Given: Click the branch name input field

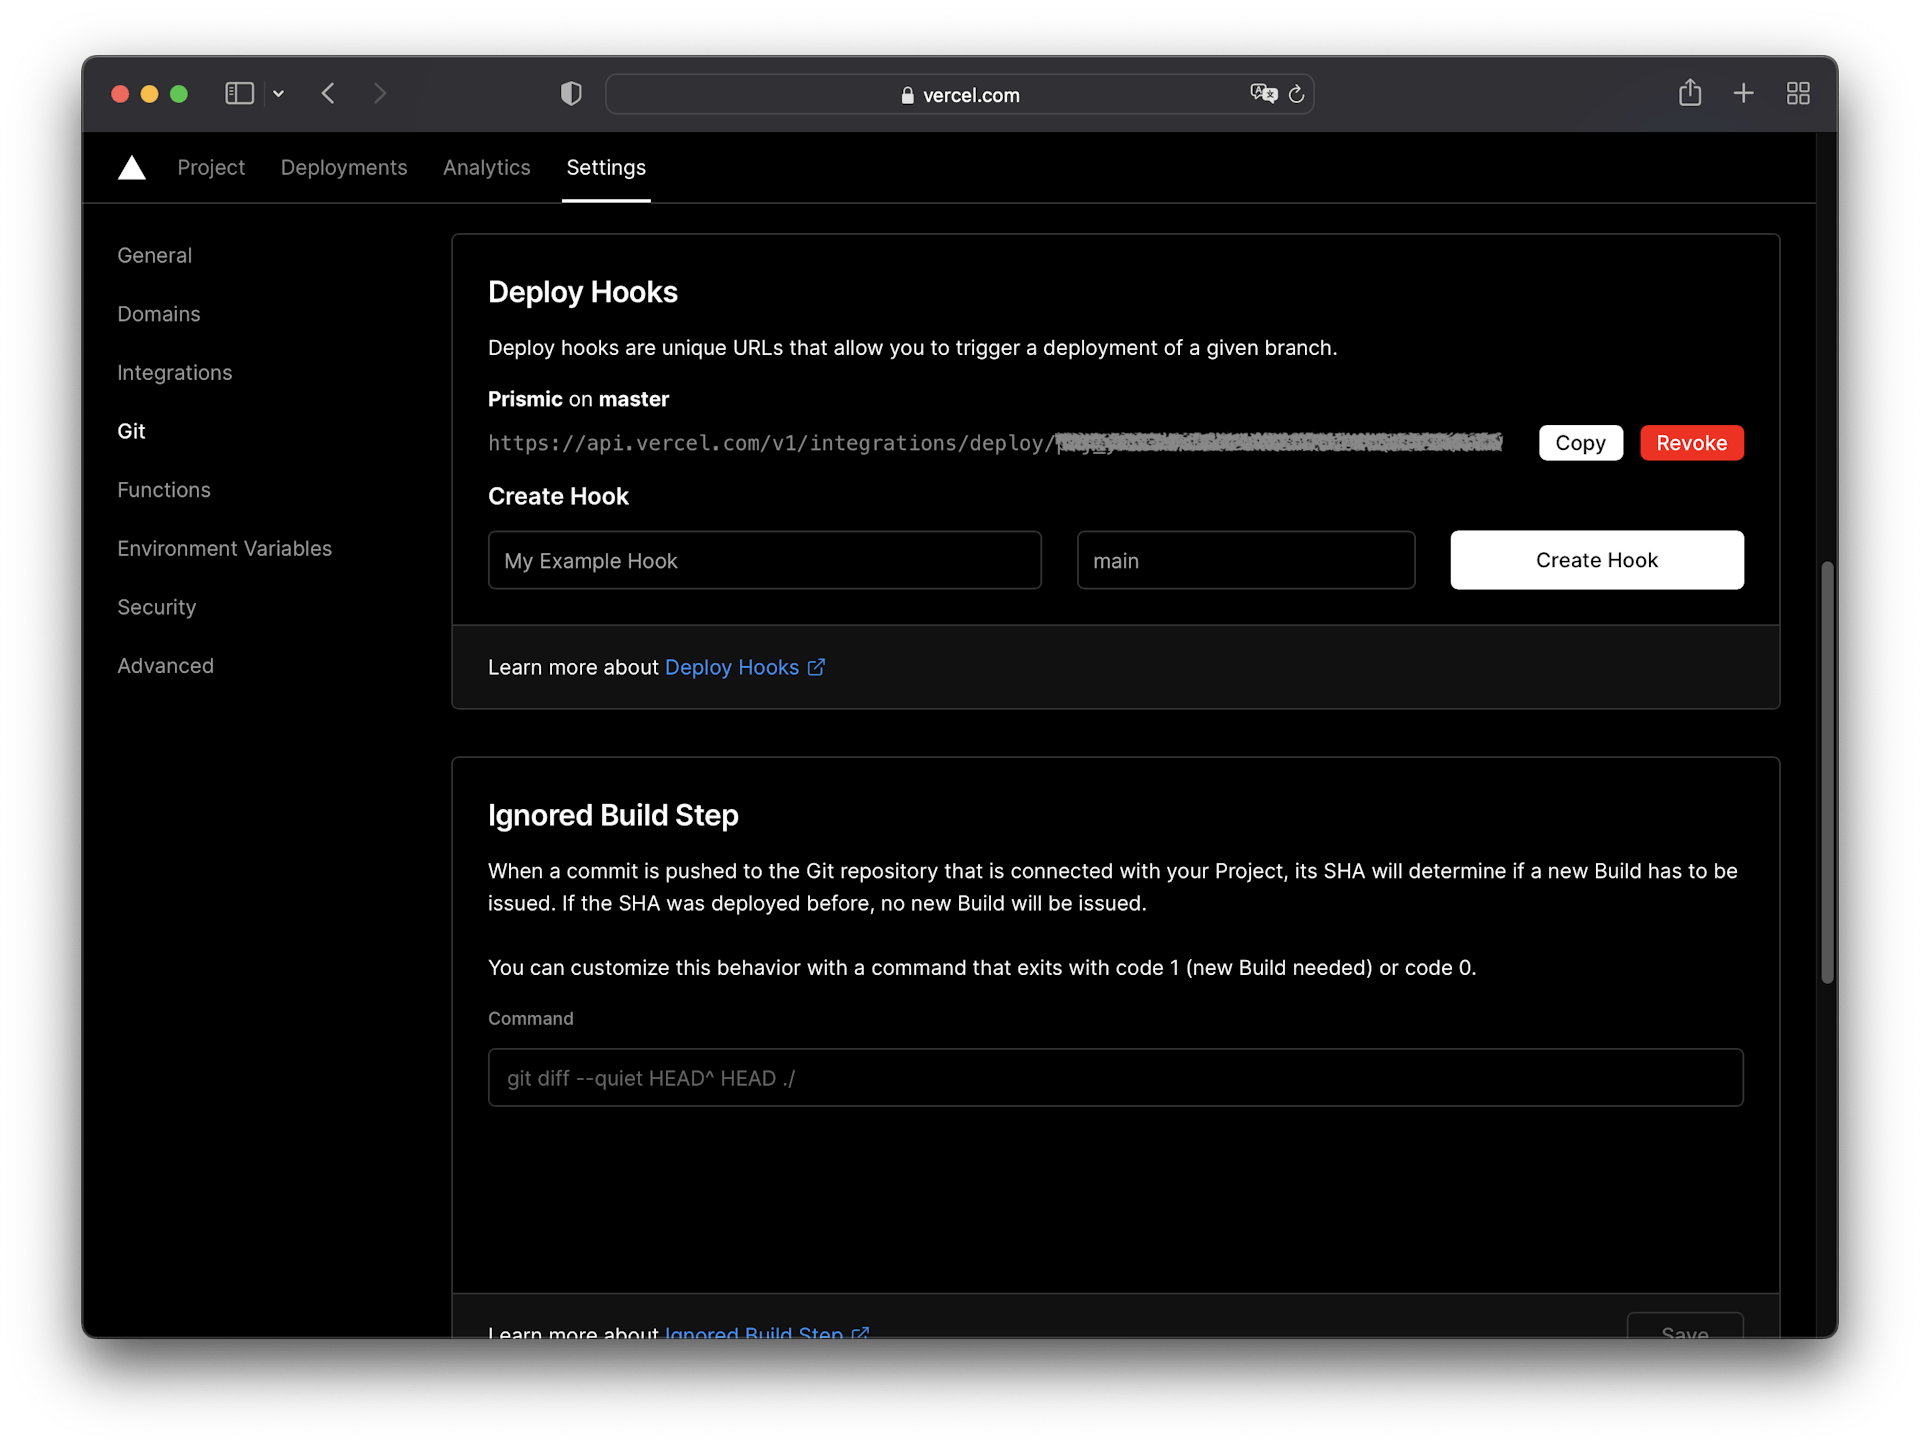Looking at the screenshot, I should (x=1244, y=559).
